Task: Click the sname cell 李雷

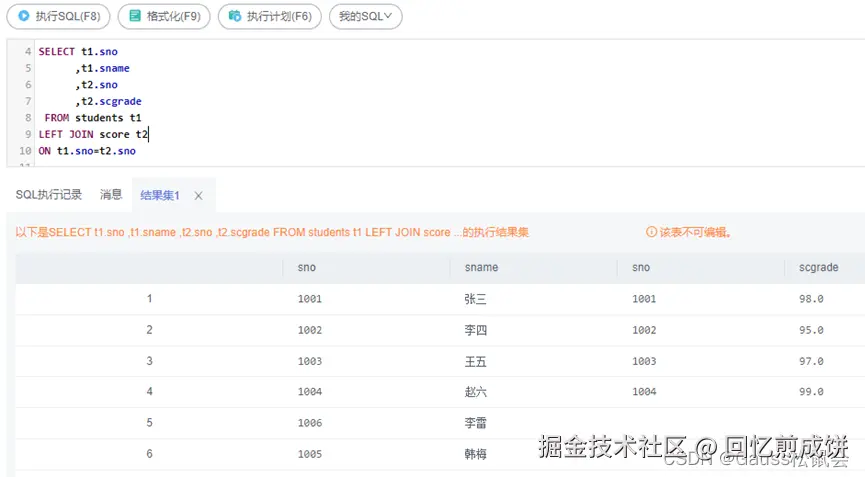Action: click(476, 423)
